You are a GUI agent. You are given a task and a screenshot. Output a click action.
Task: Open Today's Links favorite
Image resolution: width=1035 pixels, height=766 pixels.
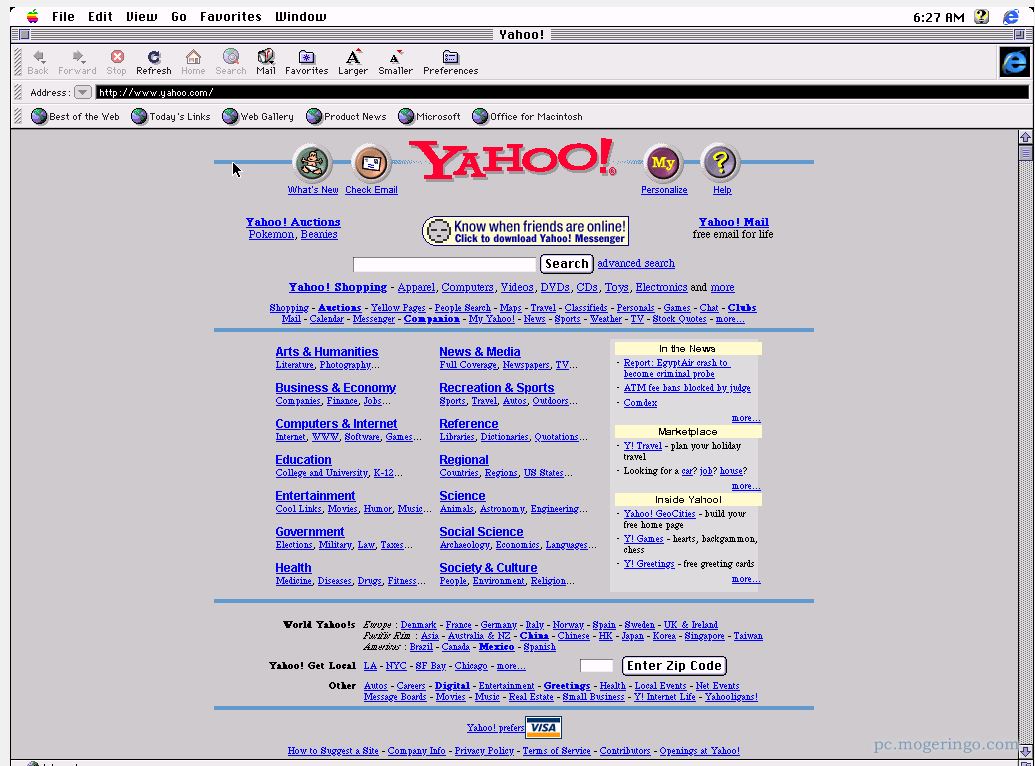click(171, 116)
